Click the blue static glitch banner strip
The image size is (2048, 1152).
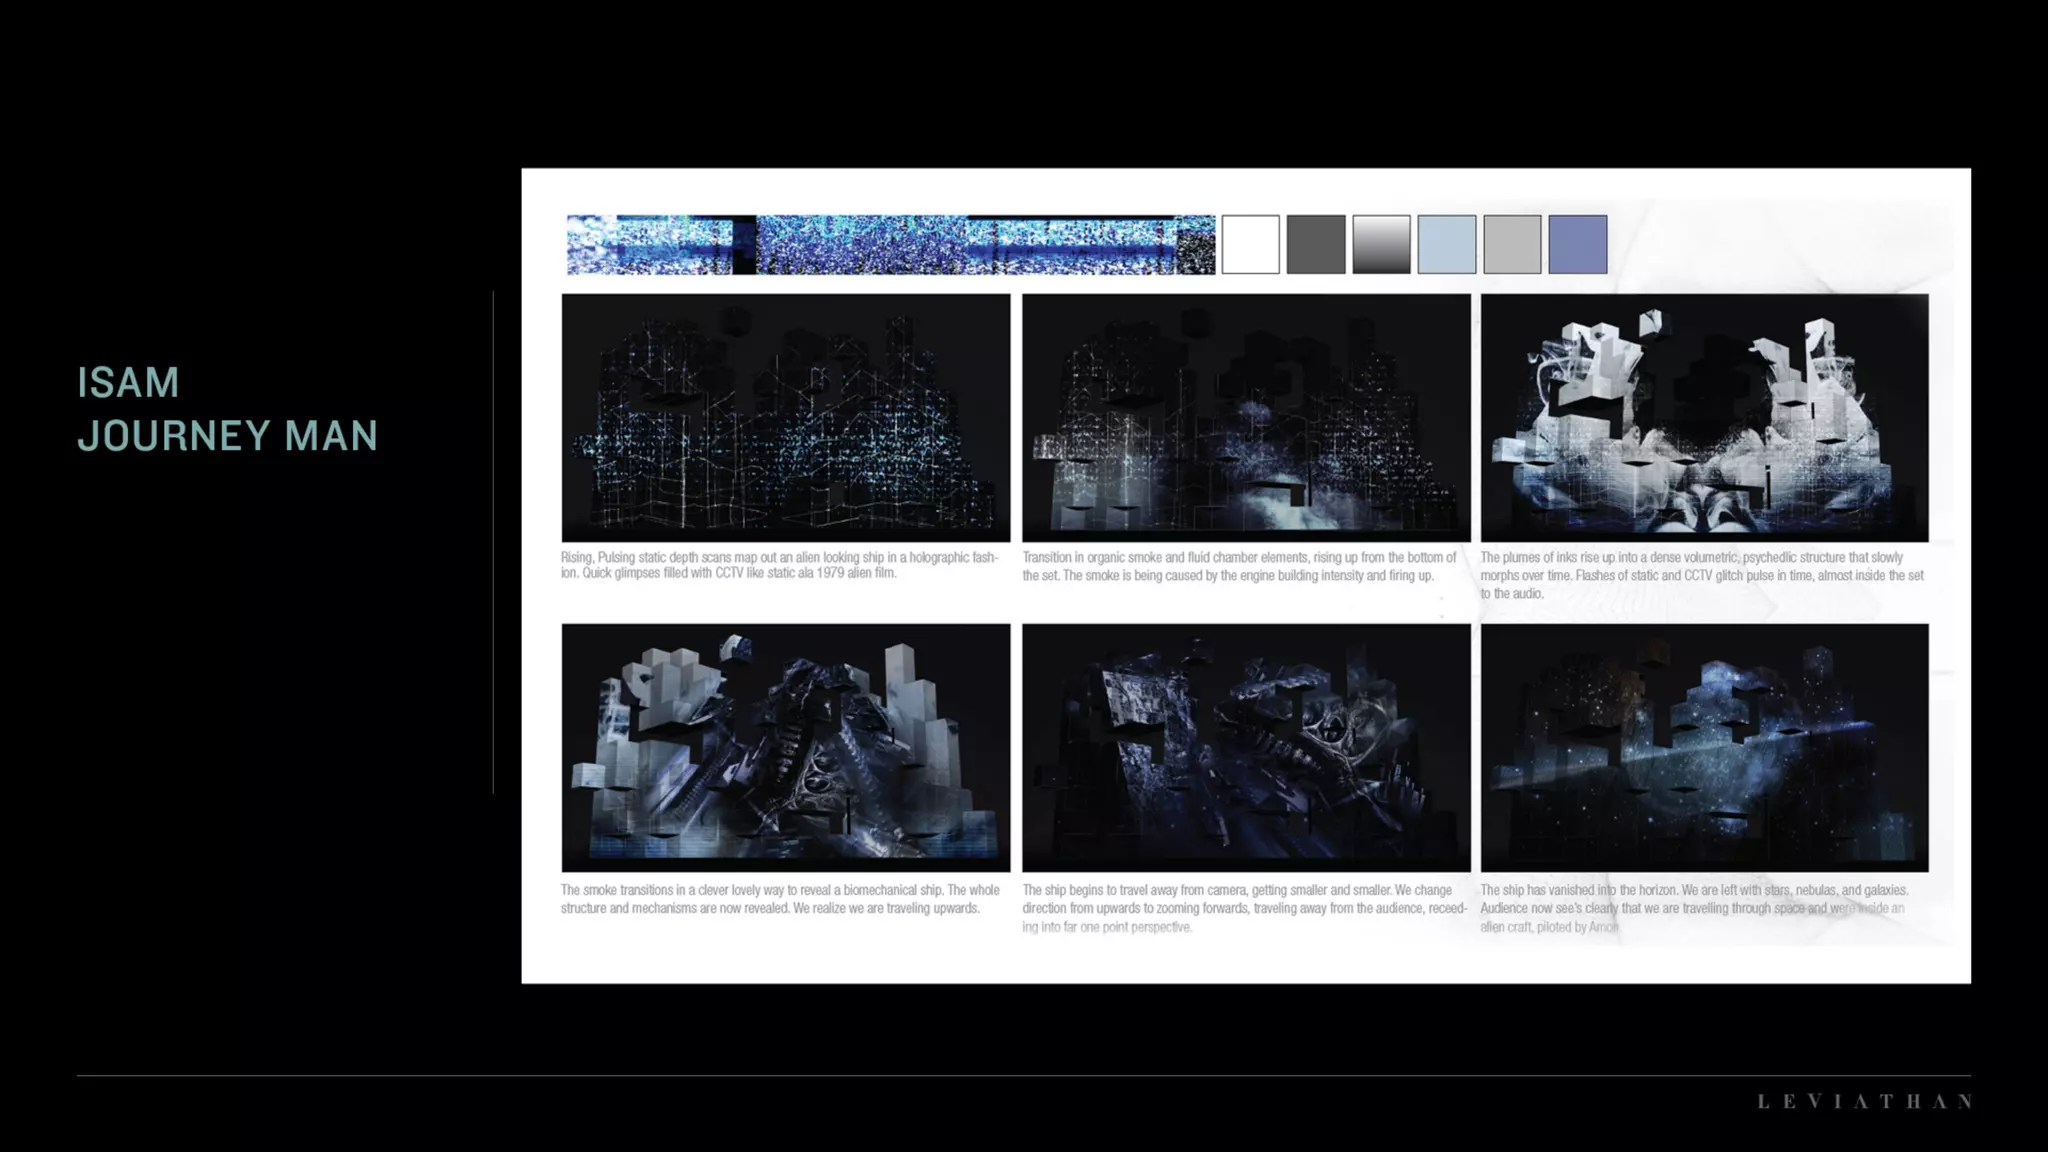point(890,244)
